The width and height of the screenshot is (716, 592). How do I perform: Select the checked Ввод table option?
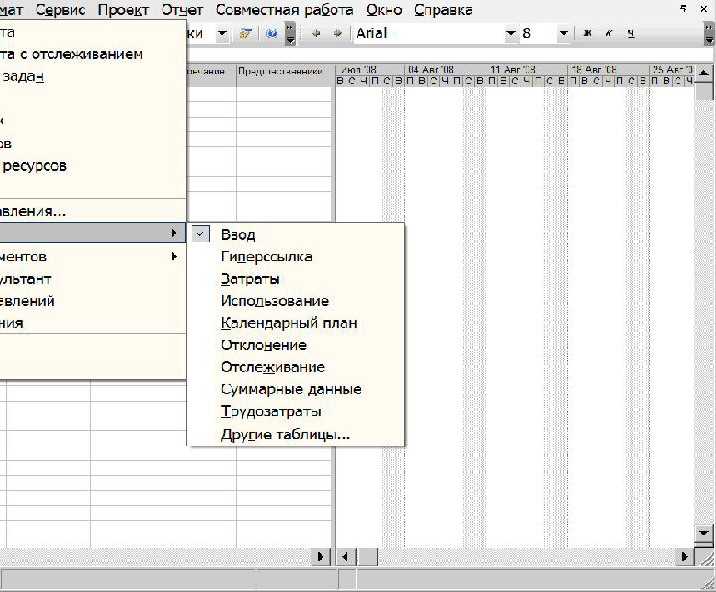coord(238,235)
